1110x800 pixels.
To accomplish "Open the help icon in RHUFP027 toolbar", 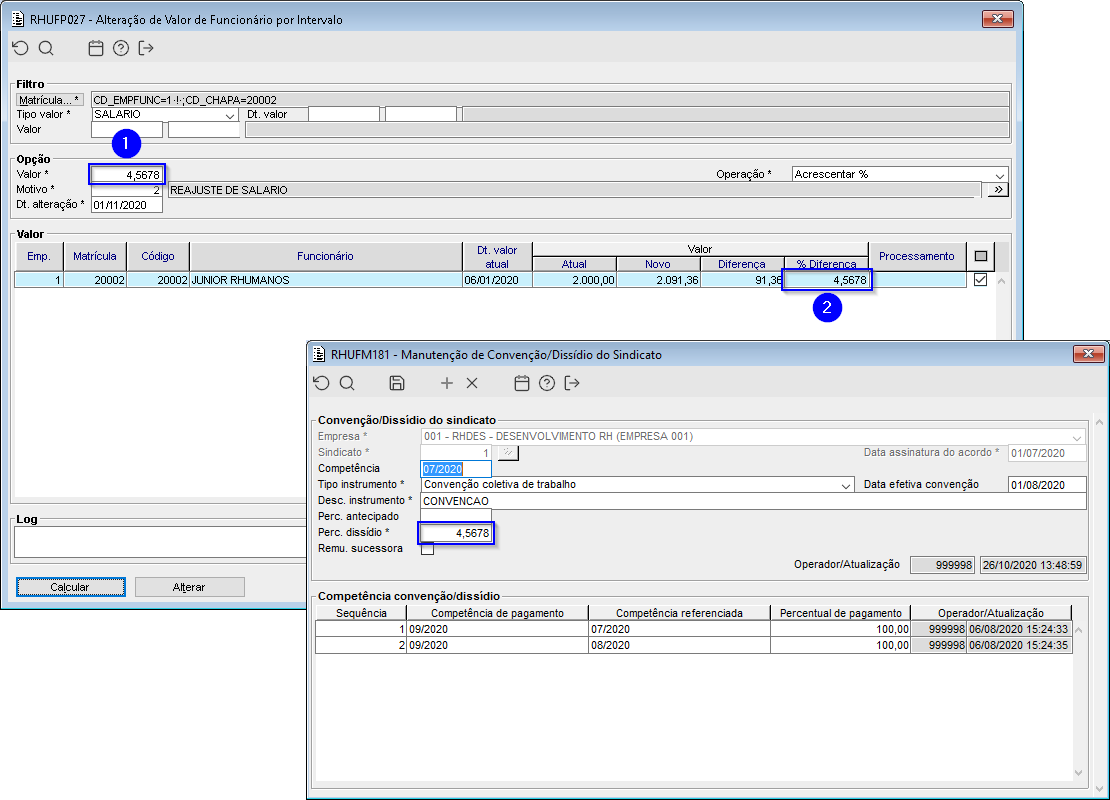I will pyautogui.click(x=121, y=48).
